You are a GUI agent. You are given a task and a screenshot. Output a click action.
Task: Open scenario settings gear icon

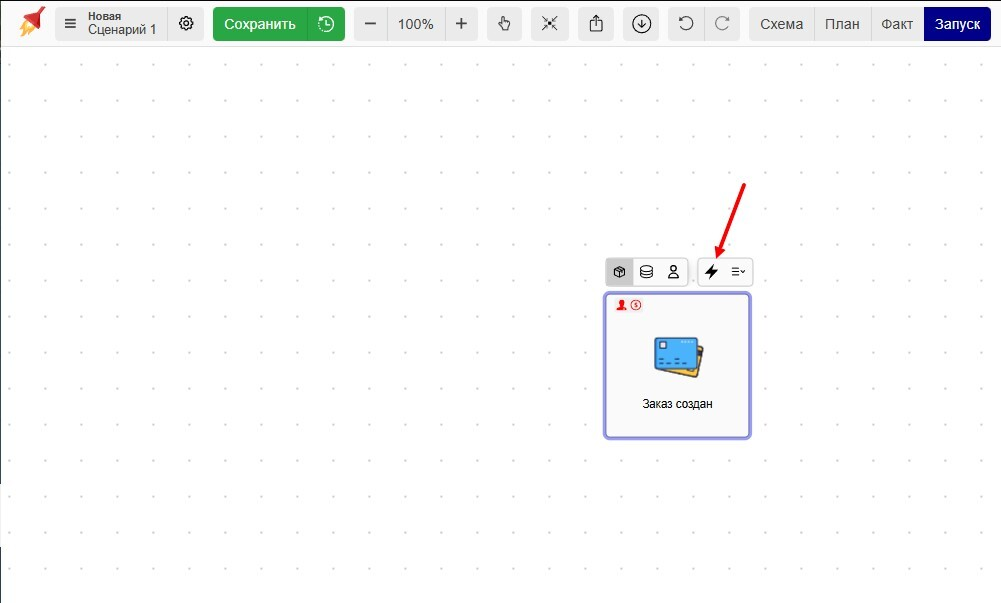pos(186,24)
